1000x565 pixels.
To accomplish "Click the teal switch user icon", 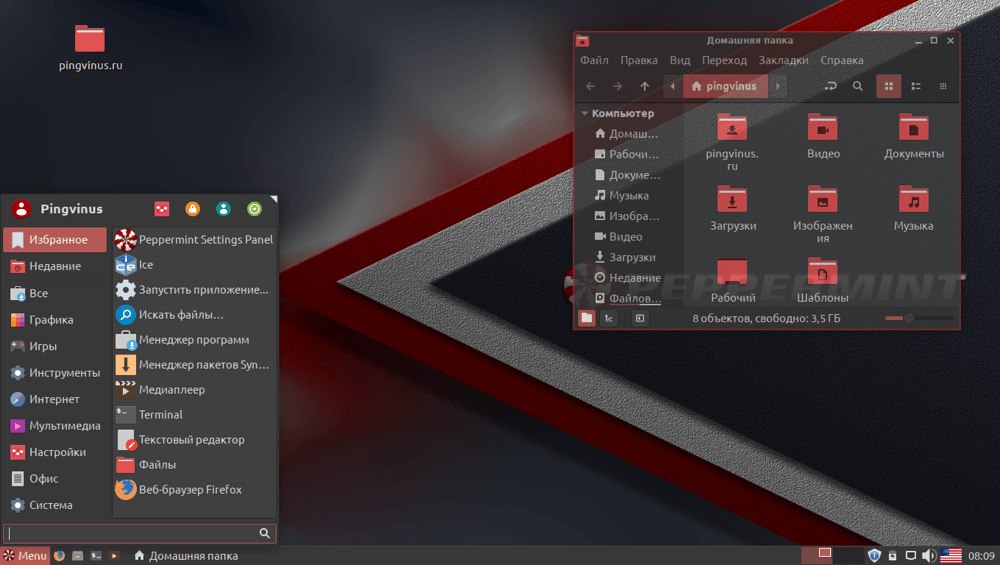I will (x=223, y=209).
